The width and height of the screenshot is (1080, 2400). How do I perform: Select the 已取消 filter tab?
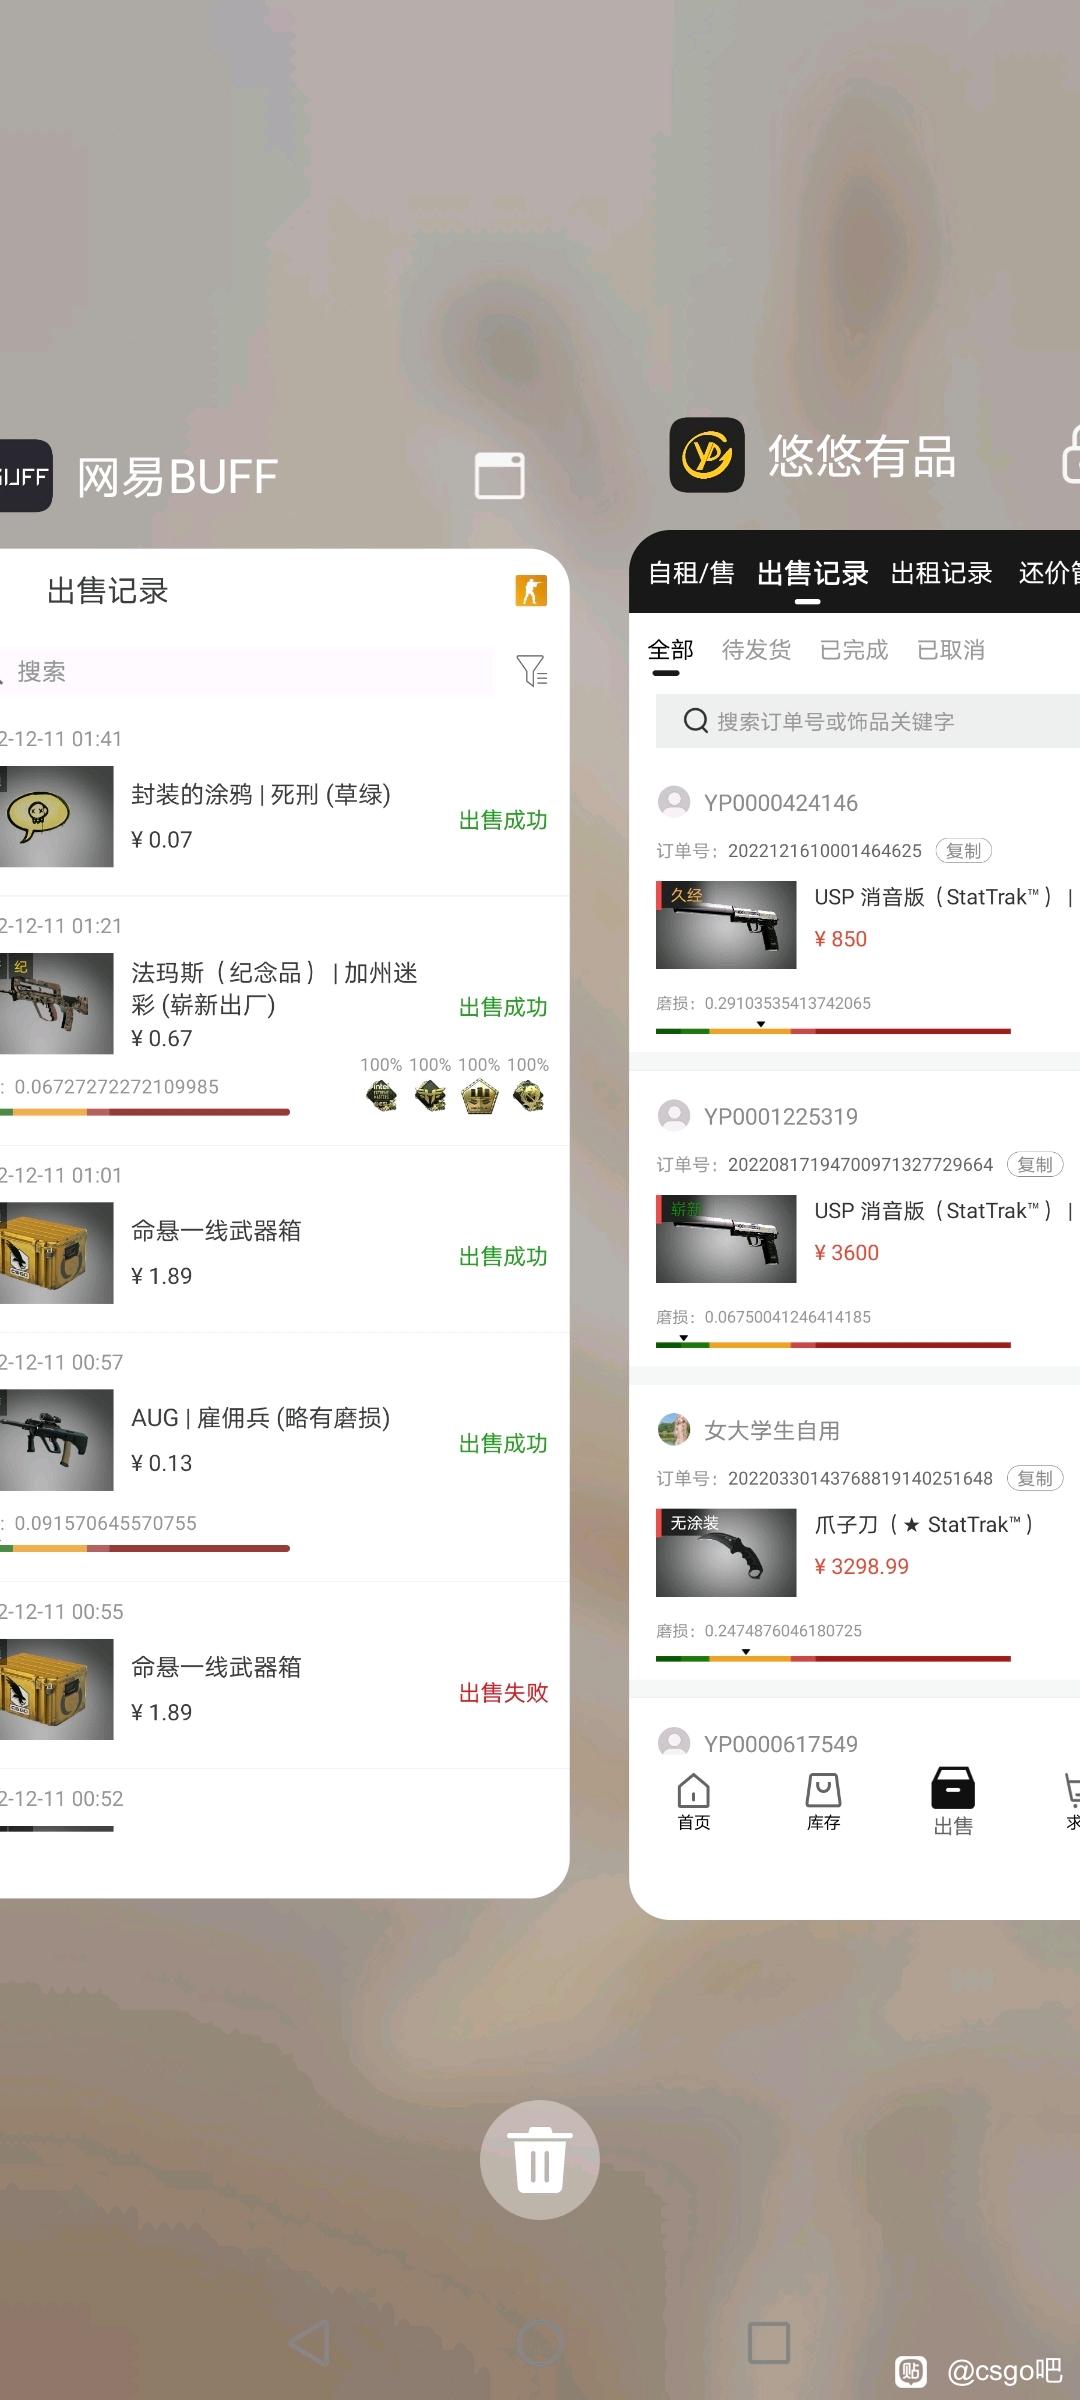[951, 650]
